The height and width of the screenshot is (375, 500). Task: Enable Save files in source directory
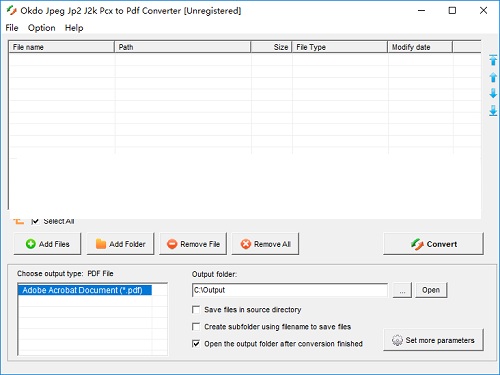[x=196, y=310]
